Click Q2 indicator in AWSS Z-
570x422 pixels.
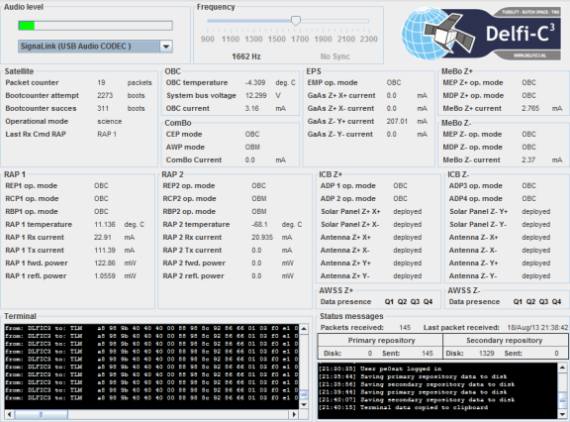530,302
